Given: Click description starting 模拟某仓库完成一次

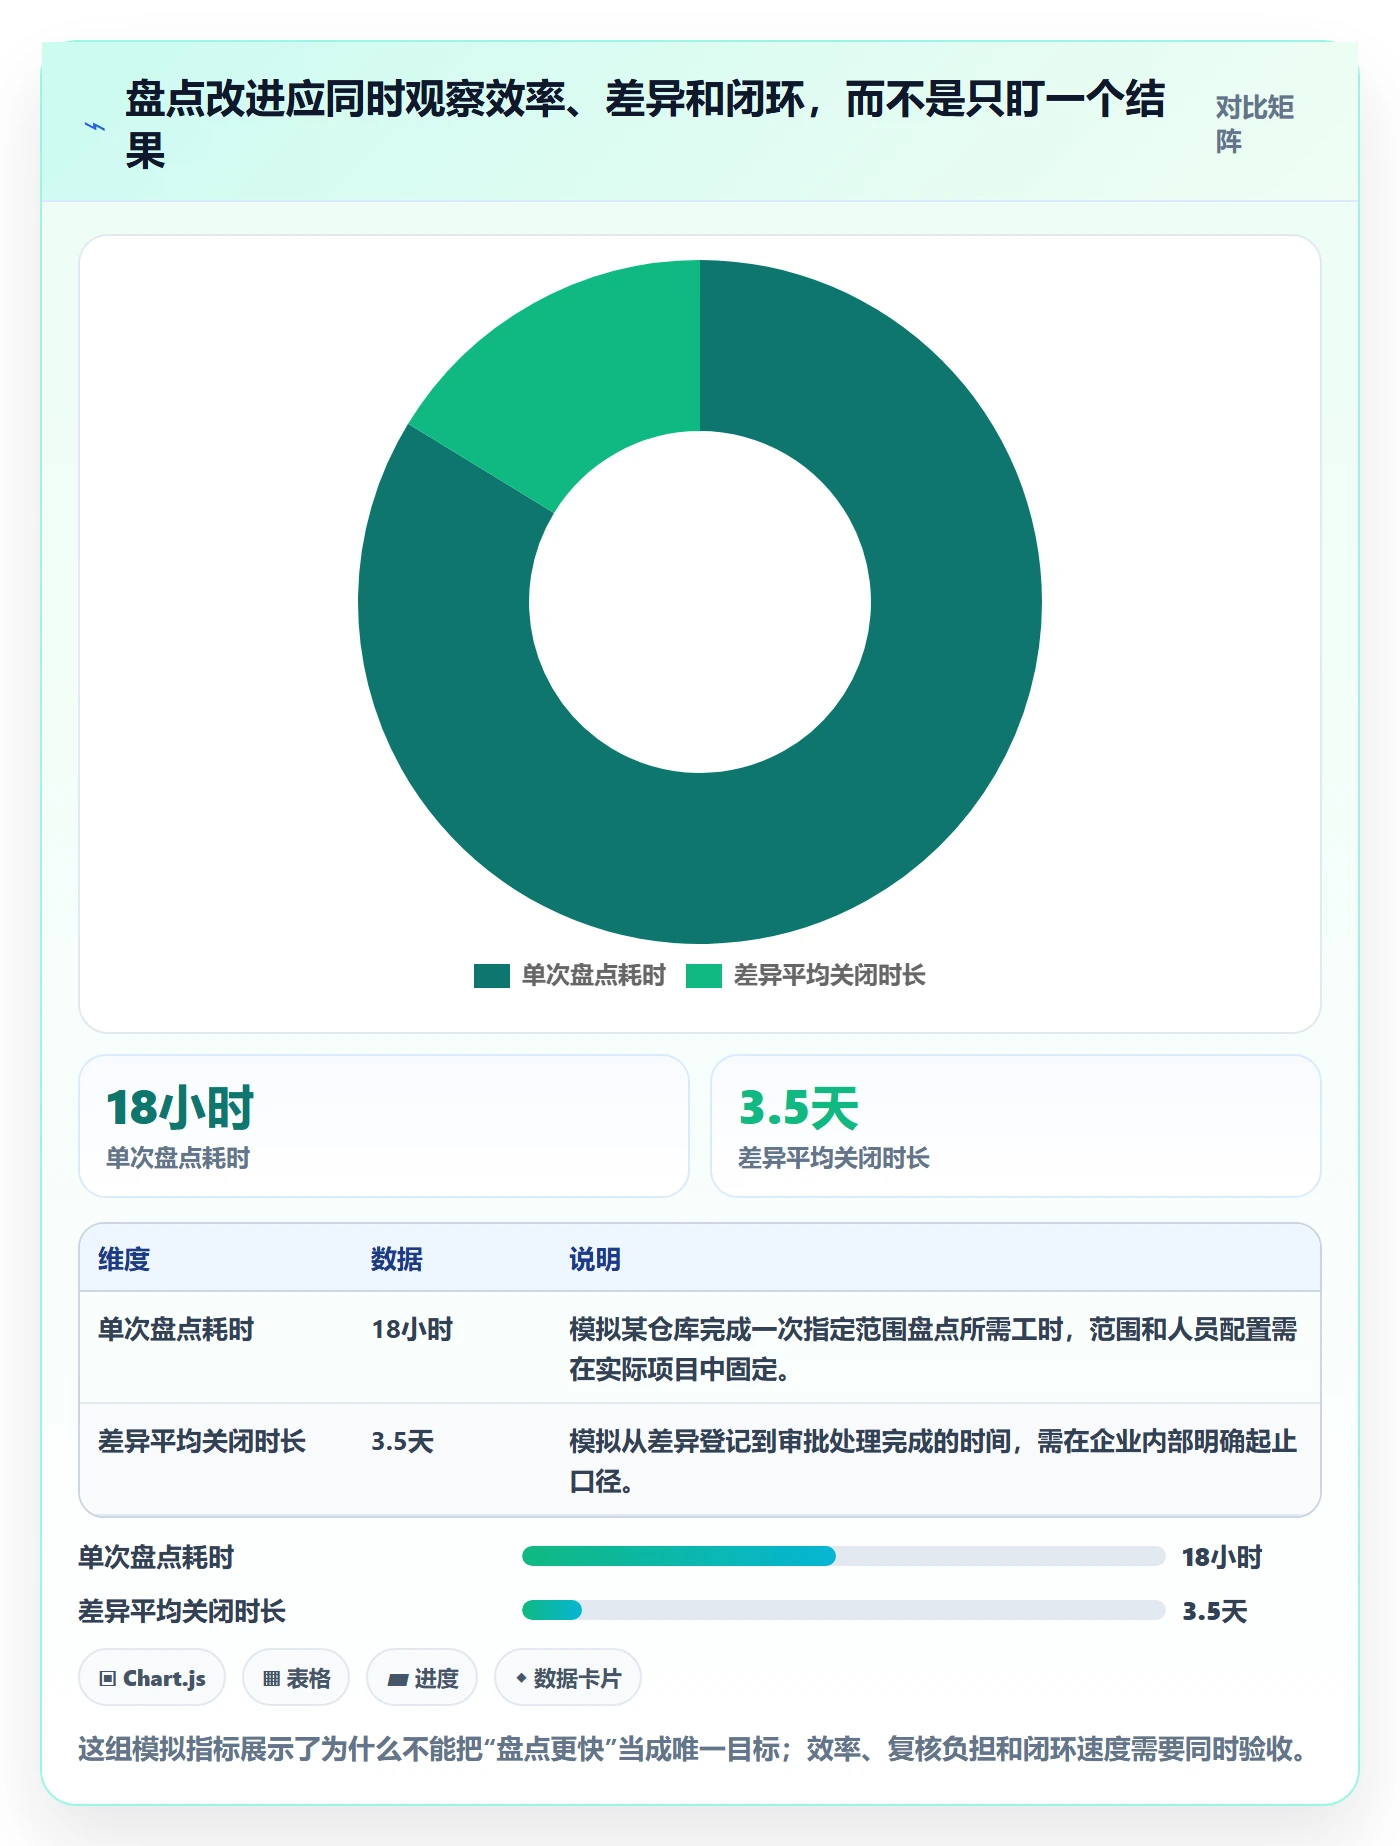Looking at the screenshot, I should pos(933,1349).
